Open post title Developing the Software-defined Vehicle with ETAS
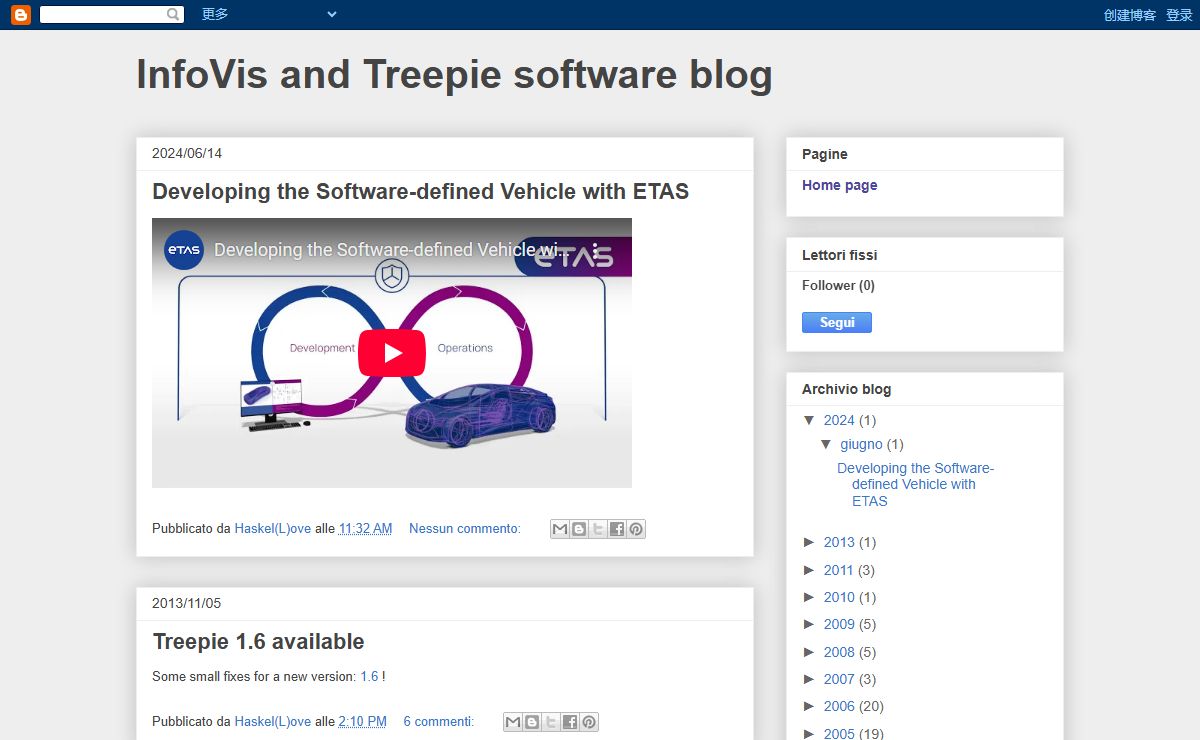 click(420, 191)
